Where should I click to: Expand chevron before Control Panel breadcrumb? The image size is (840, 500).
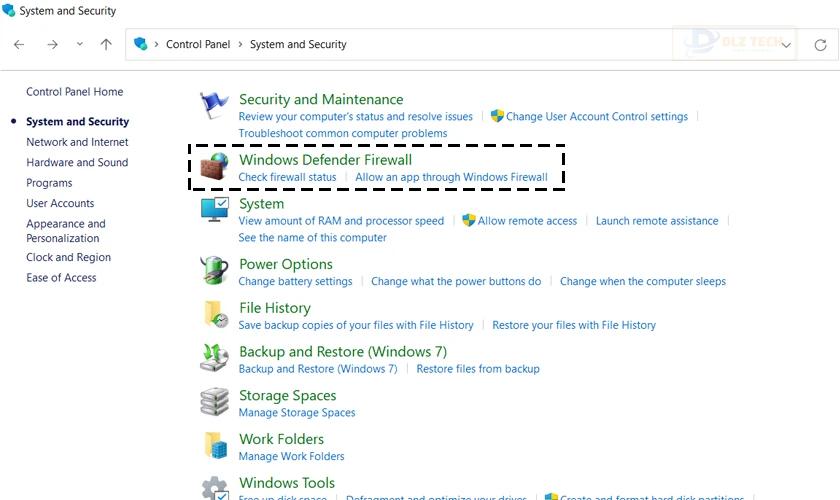pyautogui.click(x=156, y=44)
